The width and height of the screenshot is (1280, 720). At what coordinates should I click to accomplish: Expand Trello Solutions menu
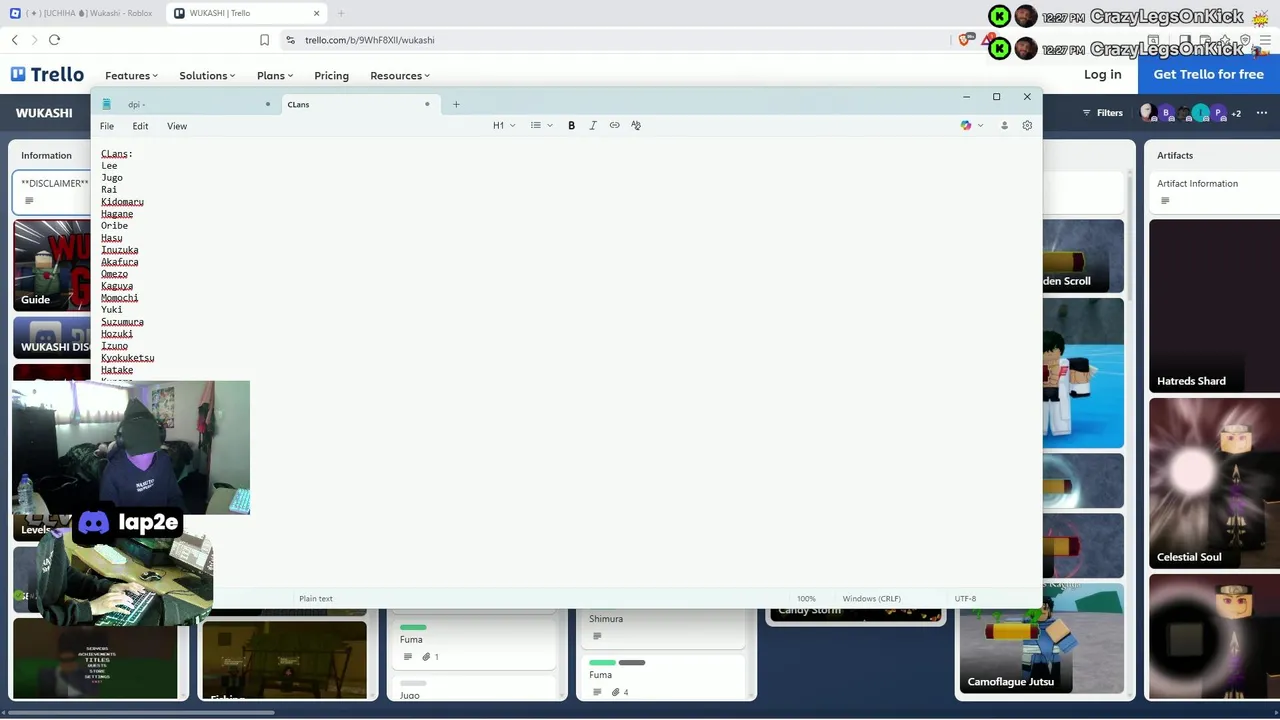click(x=207, y=76)
